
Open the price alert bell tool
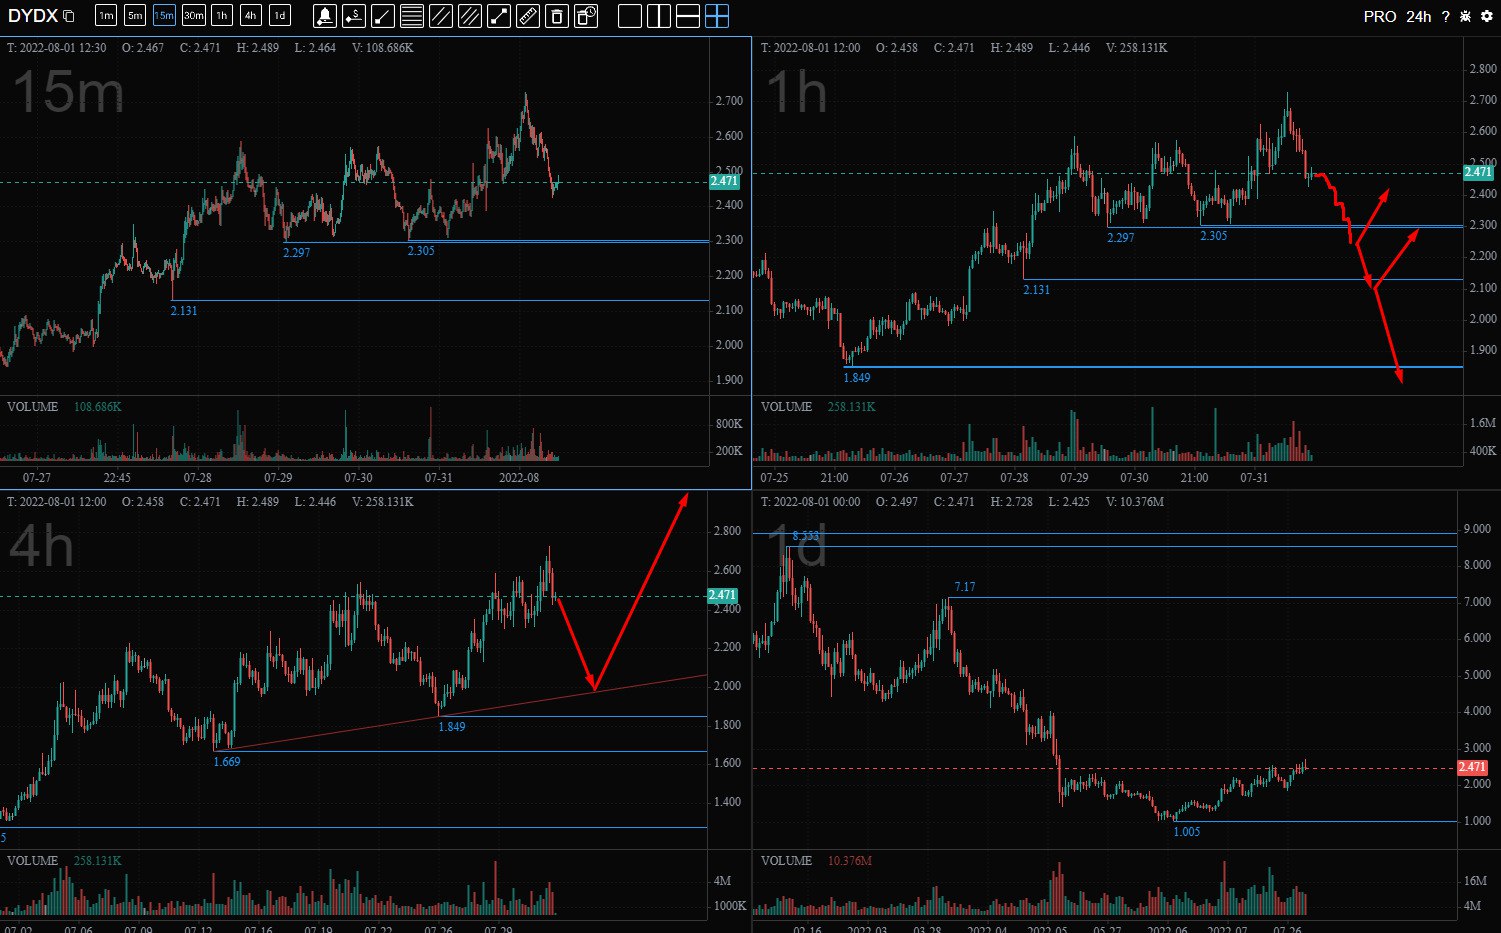click(x=325, y=16)
